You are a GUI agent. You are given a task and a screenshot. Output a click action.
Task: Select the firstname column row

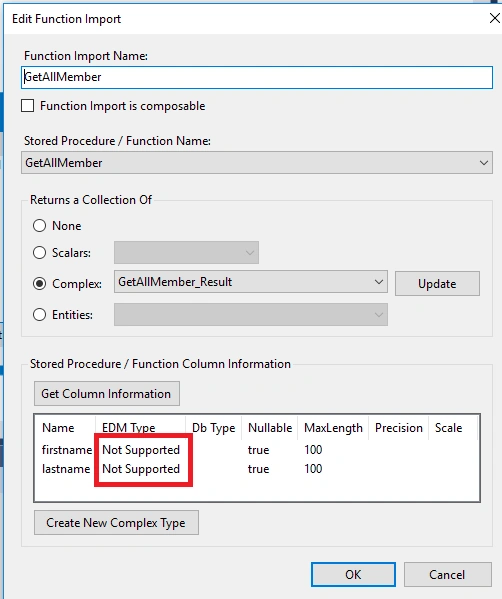[257, 450]
